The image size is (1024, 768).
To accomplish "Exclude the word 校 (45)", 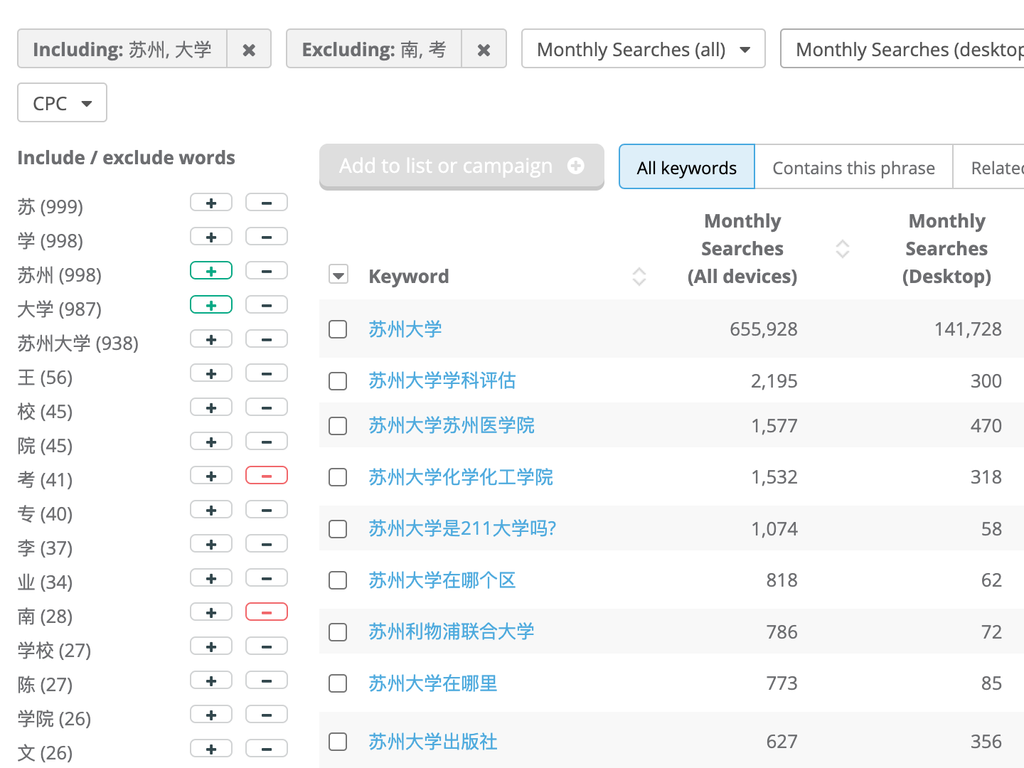I will (266, 407).
